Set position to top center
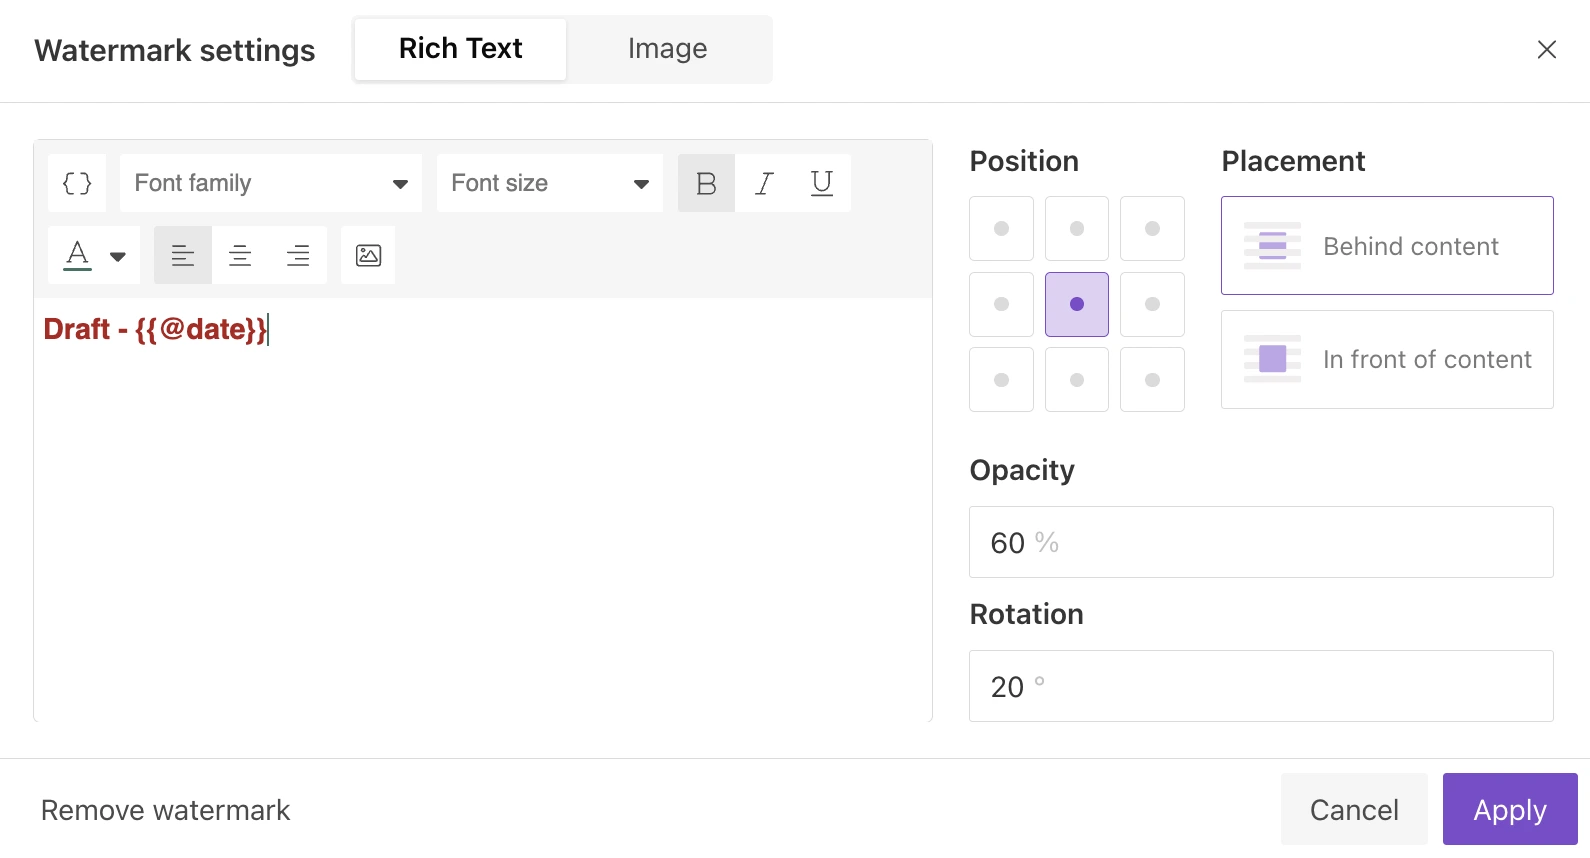Image resolution: width=1590 pixels, height=858 pixels. tap(1077, 229)
